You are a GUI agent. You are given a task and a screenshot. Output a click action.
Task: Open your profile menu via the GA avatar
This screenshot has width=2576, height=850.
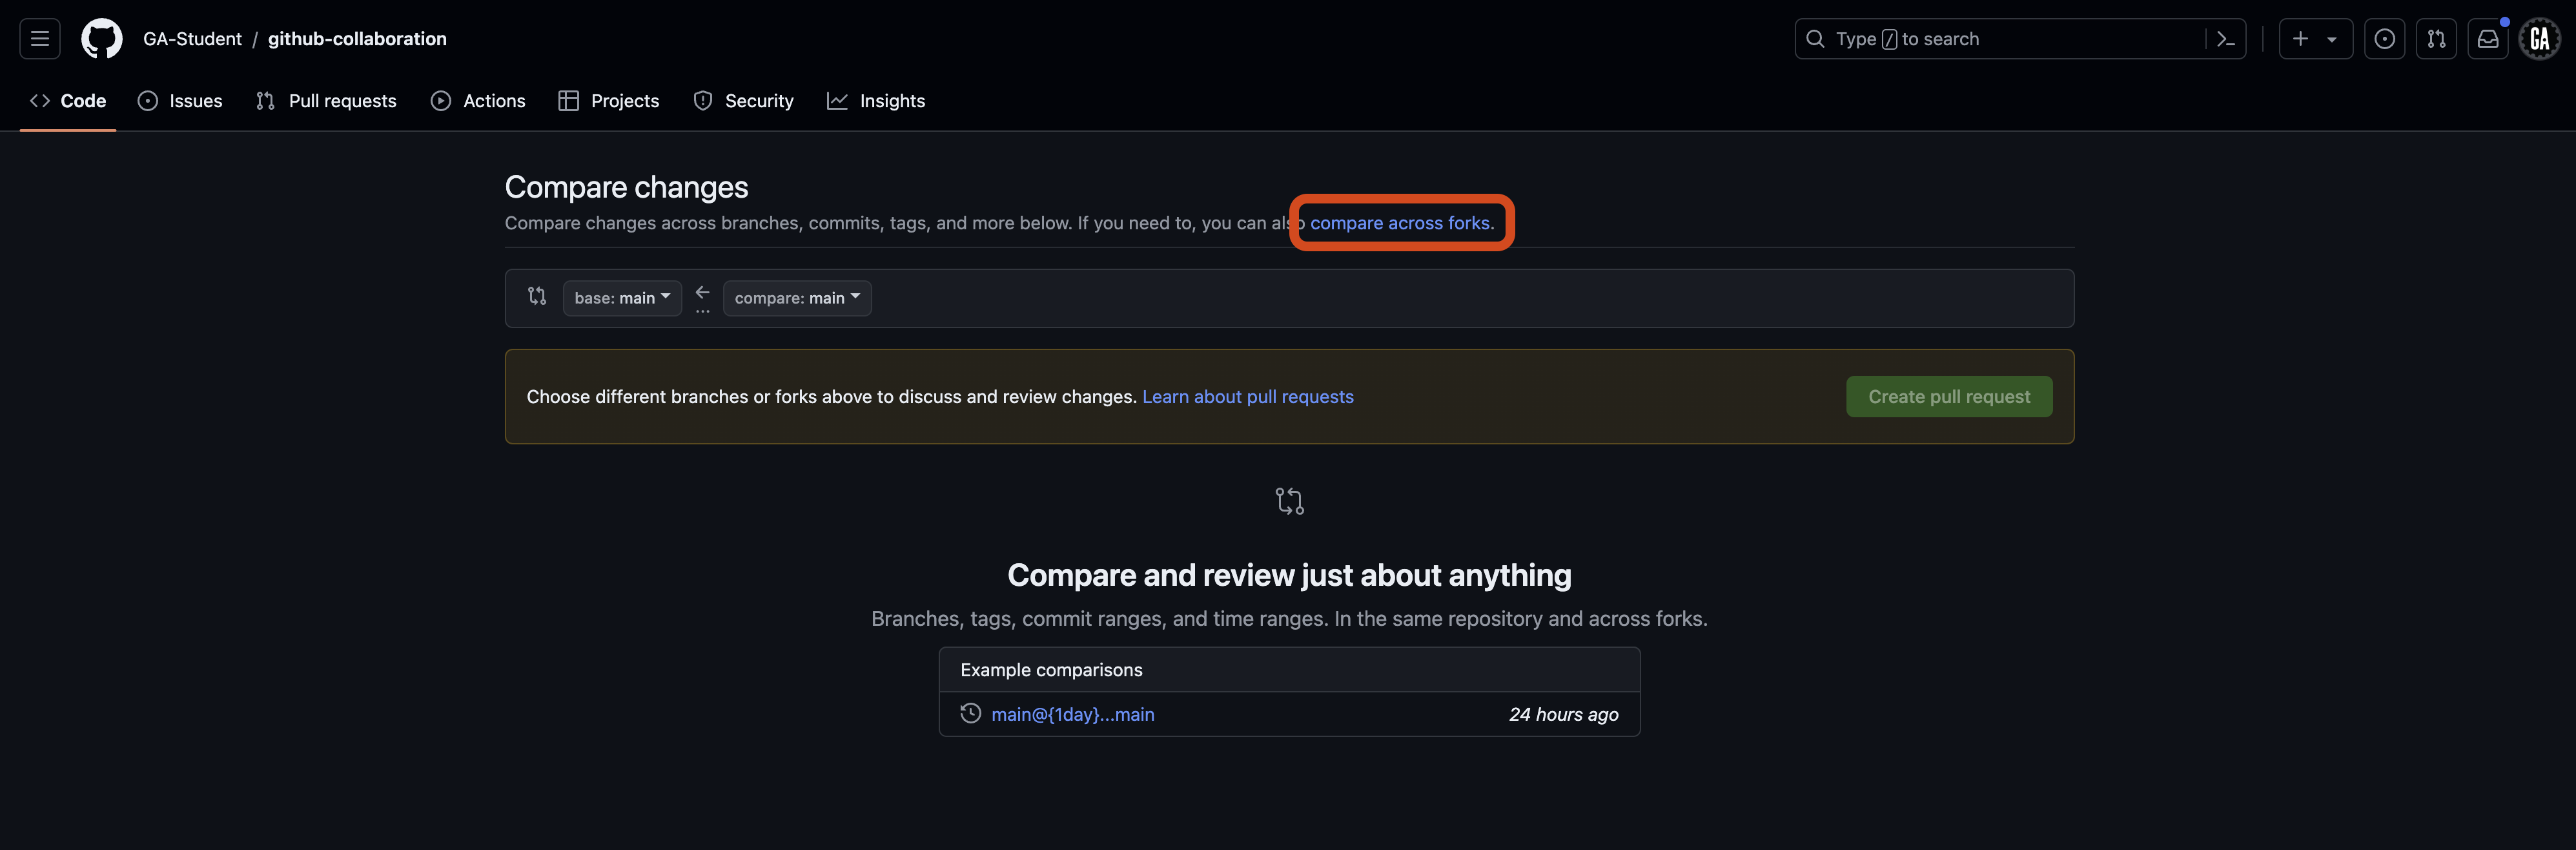pos(2540,38)
